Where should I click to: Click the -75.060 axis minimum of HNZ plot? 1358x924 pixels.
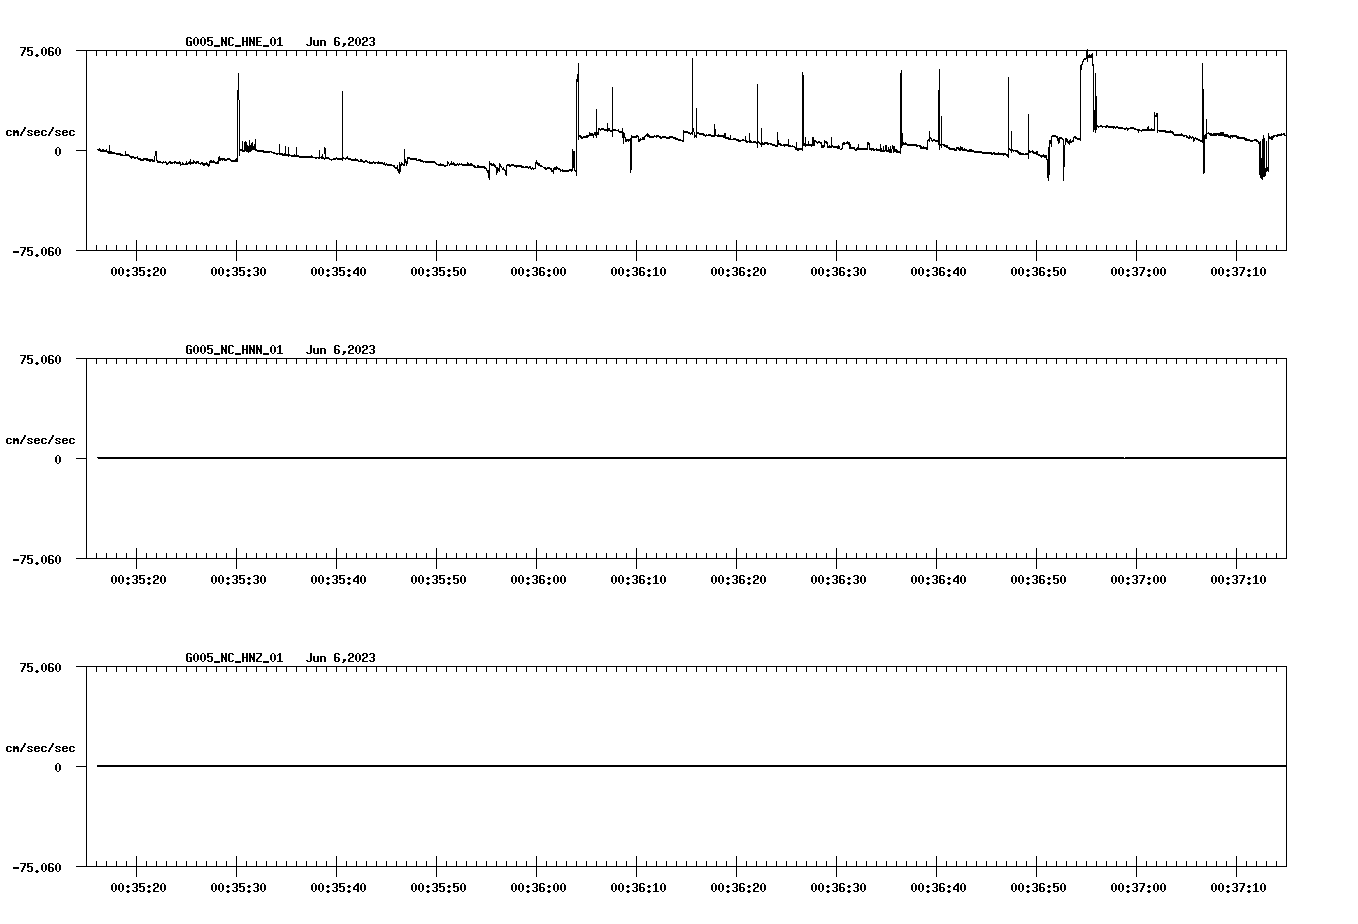[x=37, y=868]
